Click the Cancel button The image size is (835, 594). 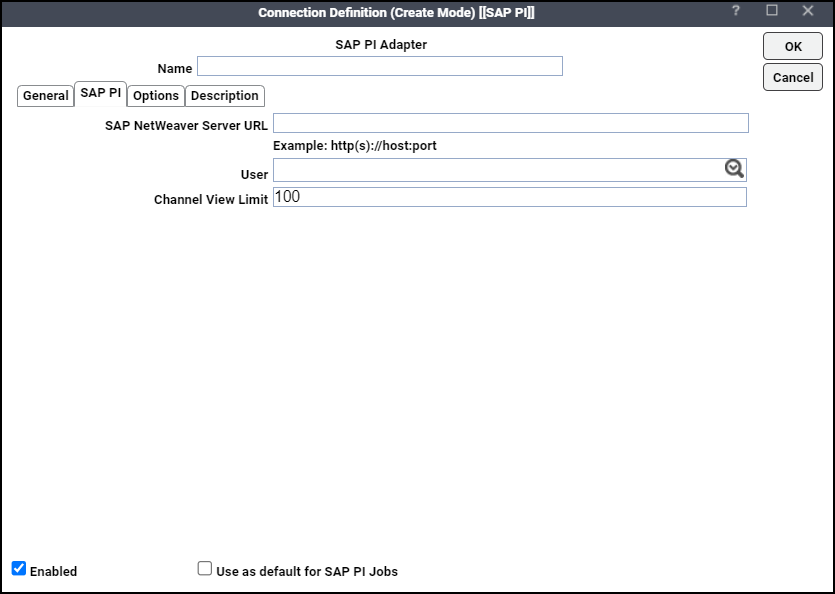pos(793,77)
